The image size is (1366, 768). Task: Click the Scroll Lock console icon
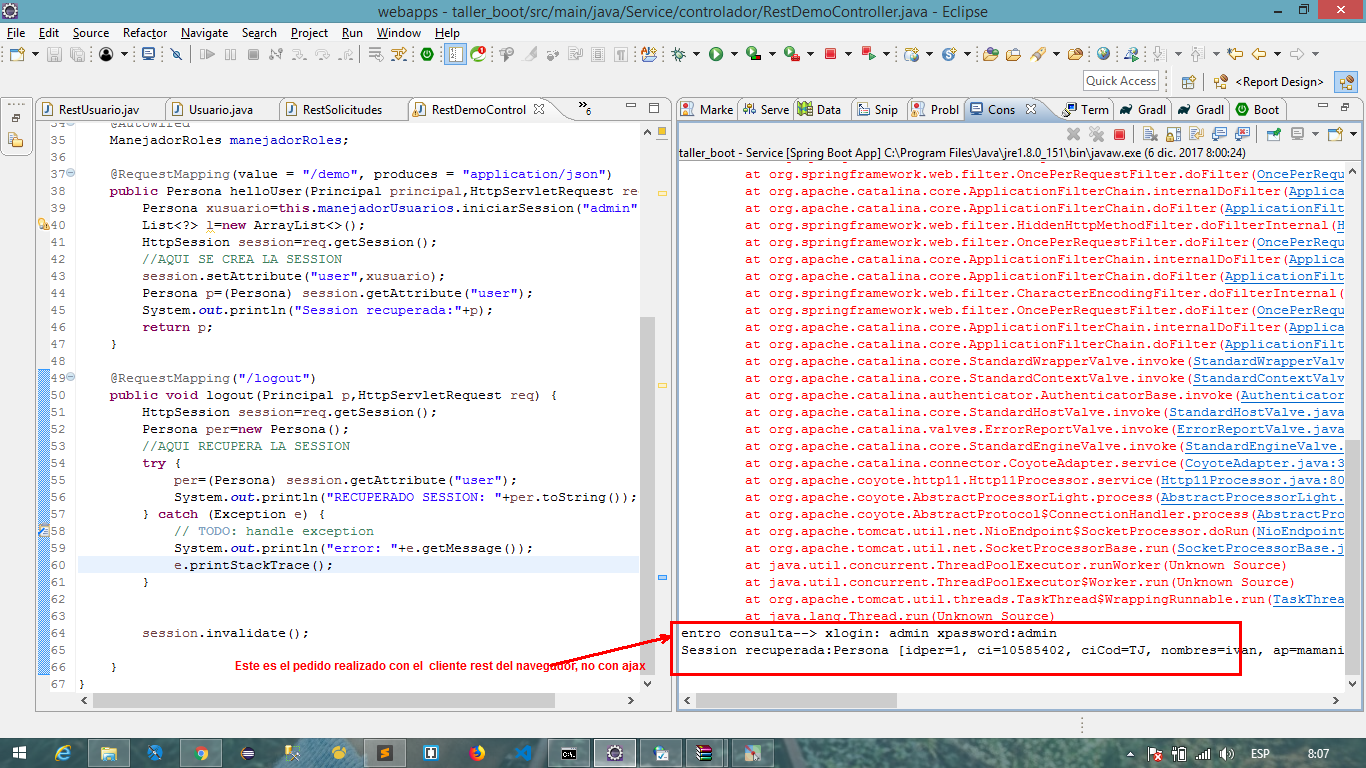[1173, 134]
